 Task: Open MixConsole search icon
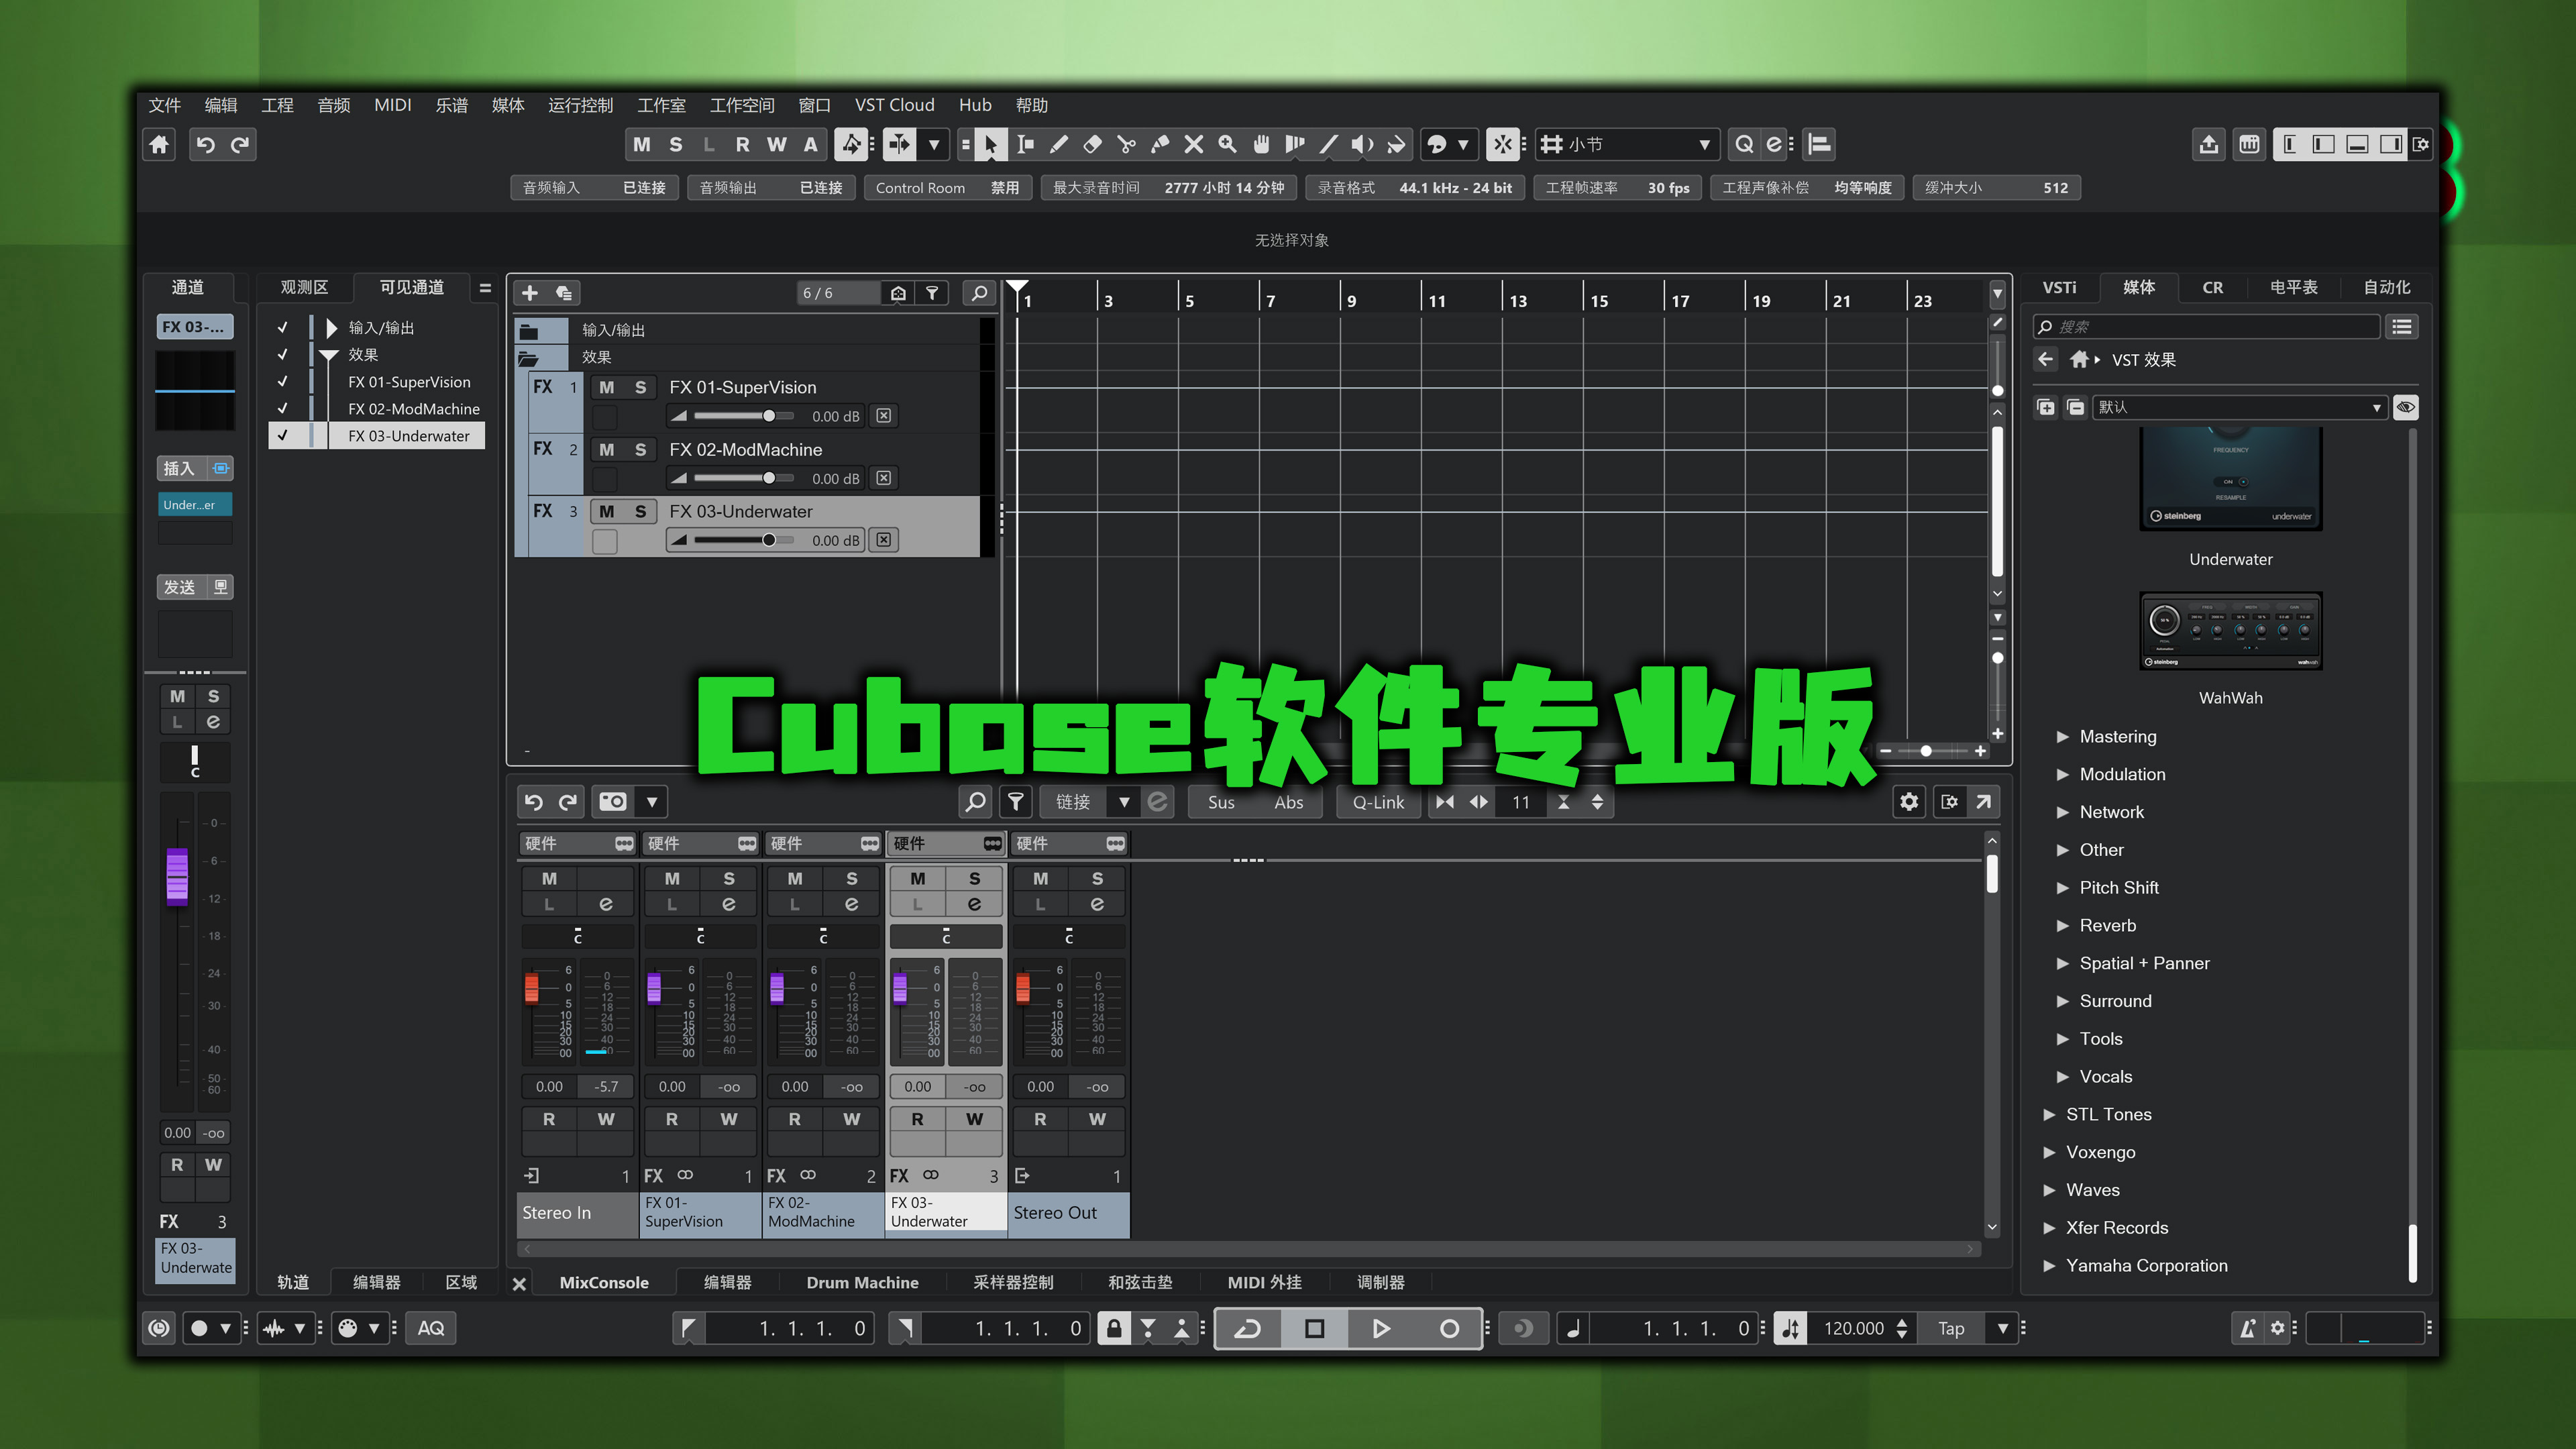(x=975, y=801)
